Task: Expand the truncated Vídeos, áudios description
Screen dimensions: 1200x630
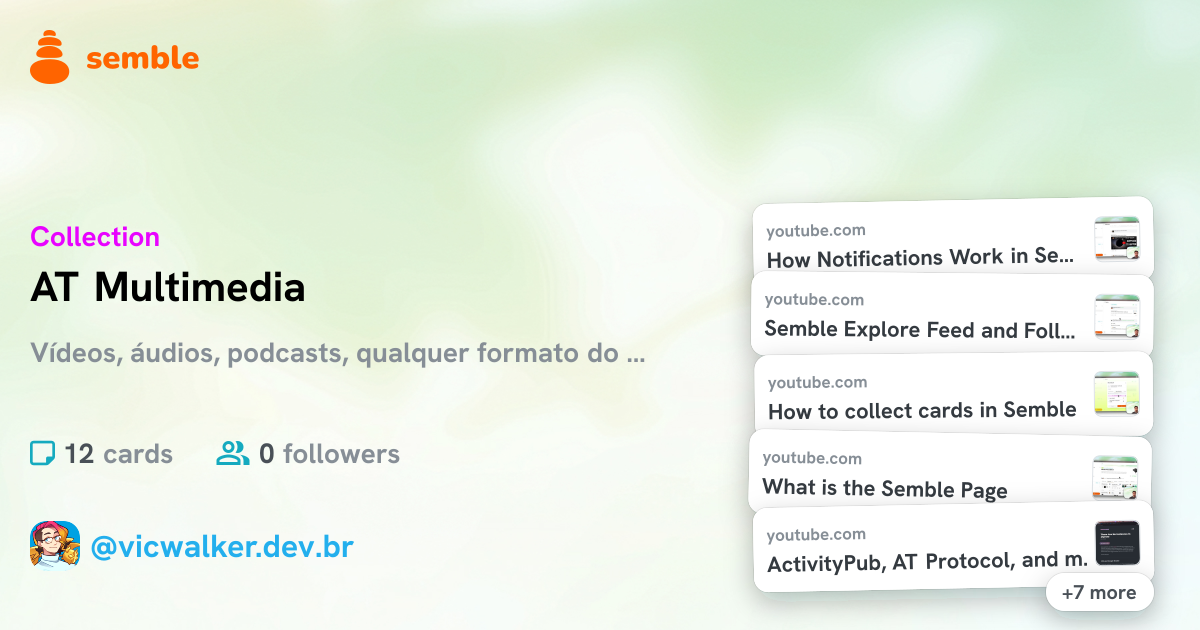Action: click(x=337, y=353)
